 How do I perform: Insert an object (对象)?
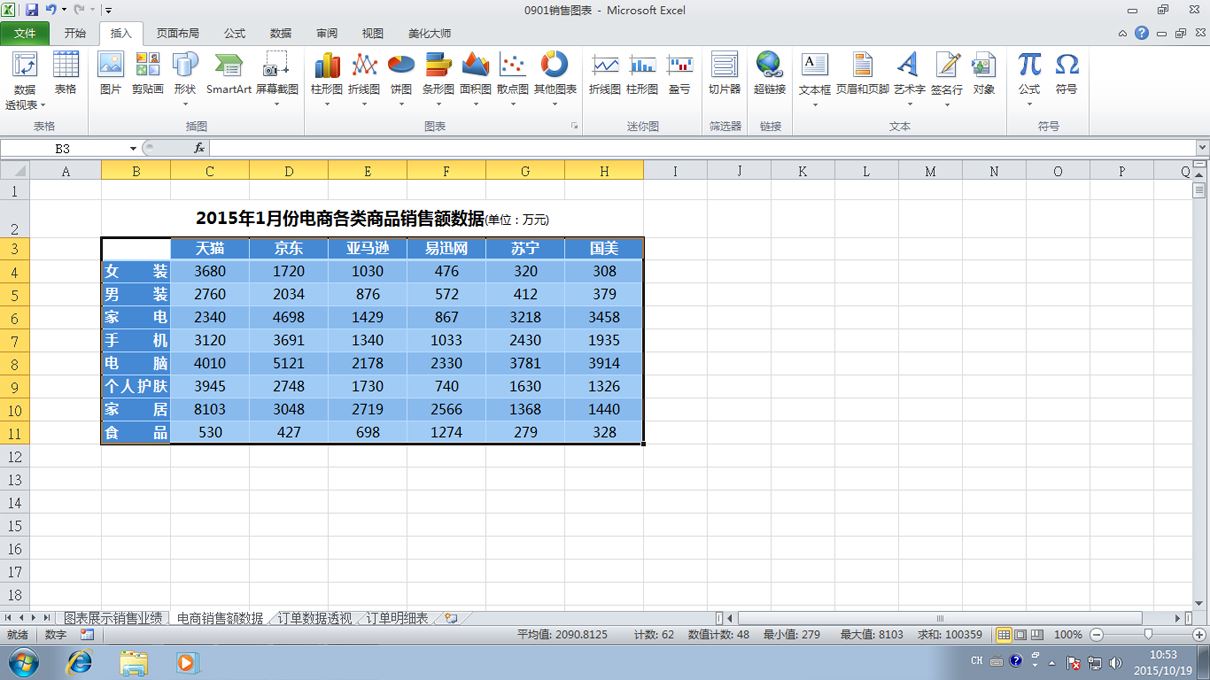pyautogui.click(x=984, y=75)
